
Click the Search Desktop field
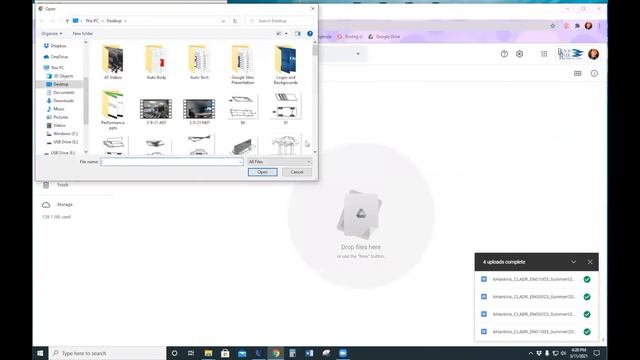tap(280, 21)
